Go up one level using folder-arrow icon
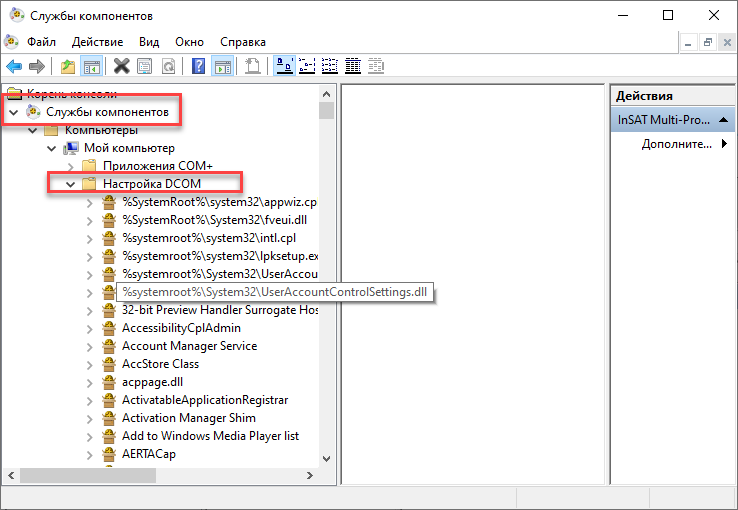 pos(68,66)
